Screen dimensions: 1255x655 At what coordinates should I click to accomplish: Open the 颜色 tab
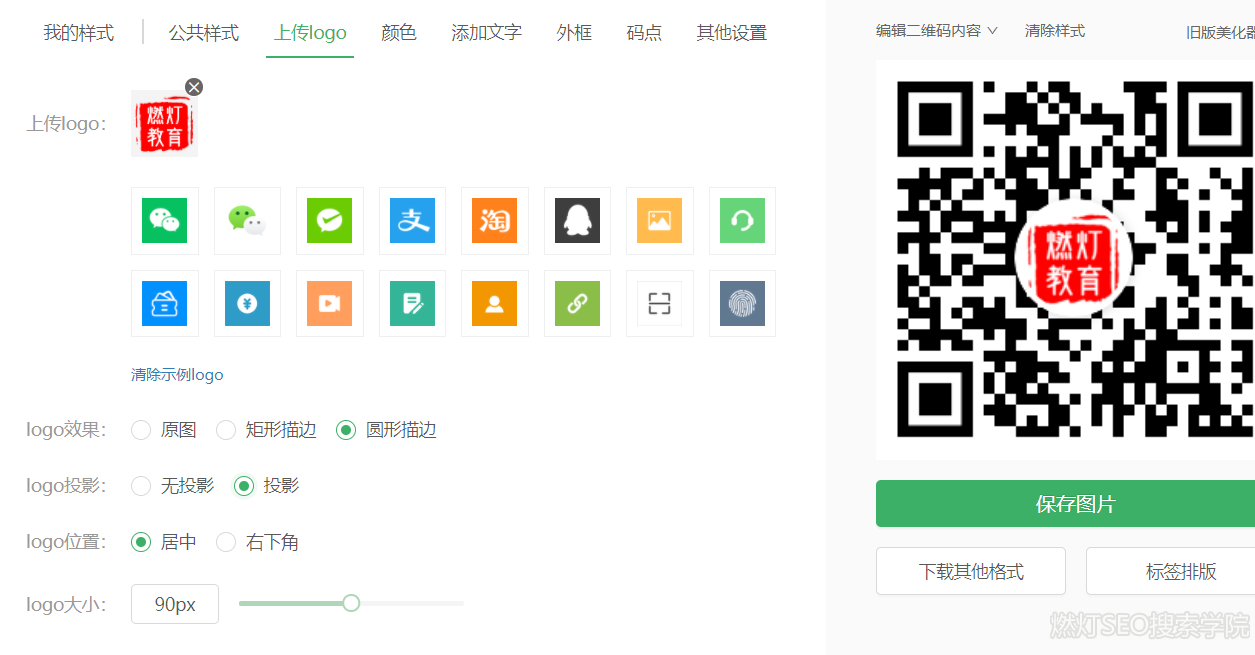[x=399, y=33]
